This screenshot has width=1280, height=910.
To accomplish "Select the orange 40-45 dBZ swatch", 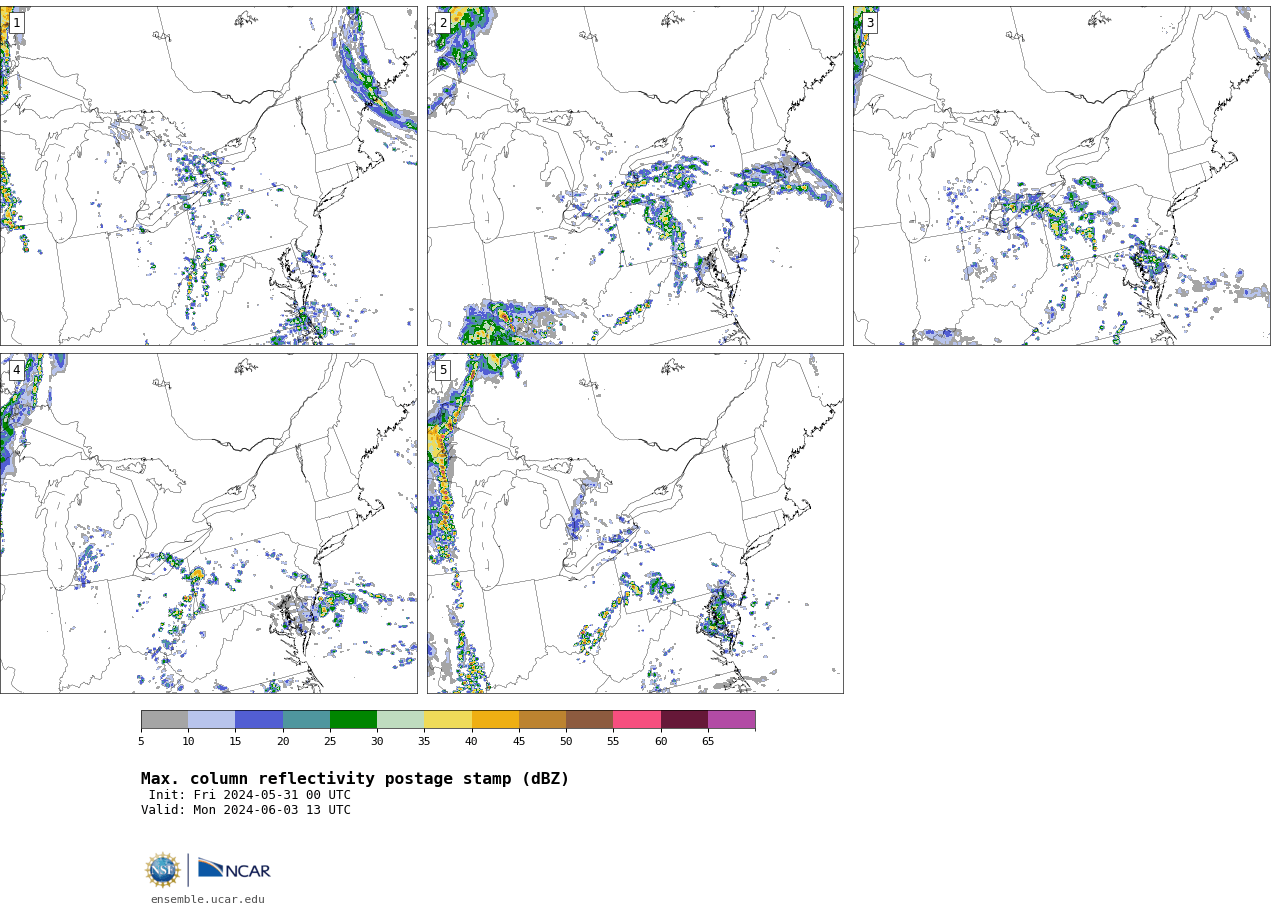I will point(495,720).
